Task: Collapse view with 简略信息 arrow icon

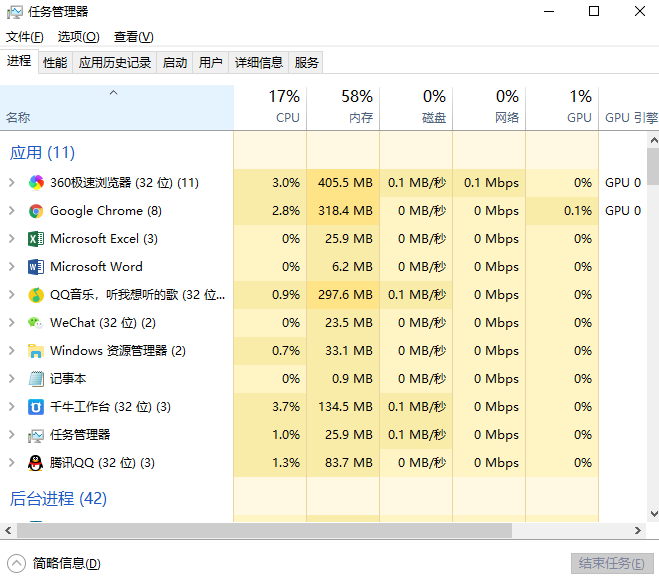Action: coord(16,564)
